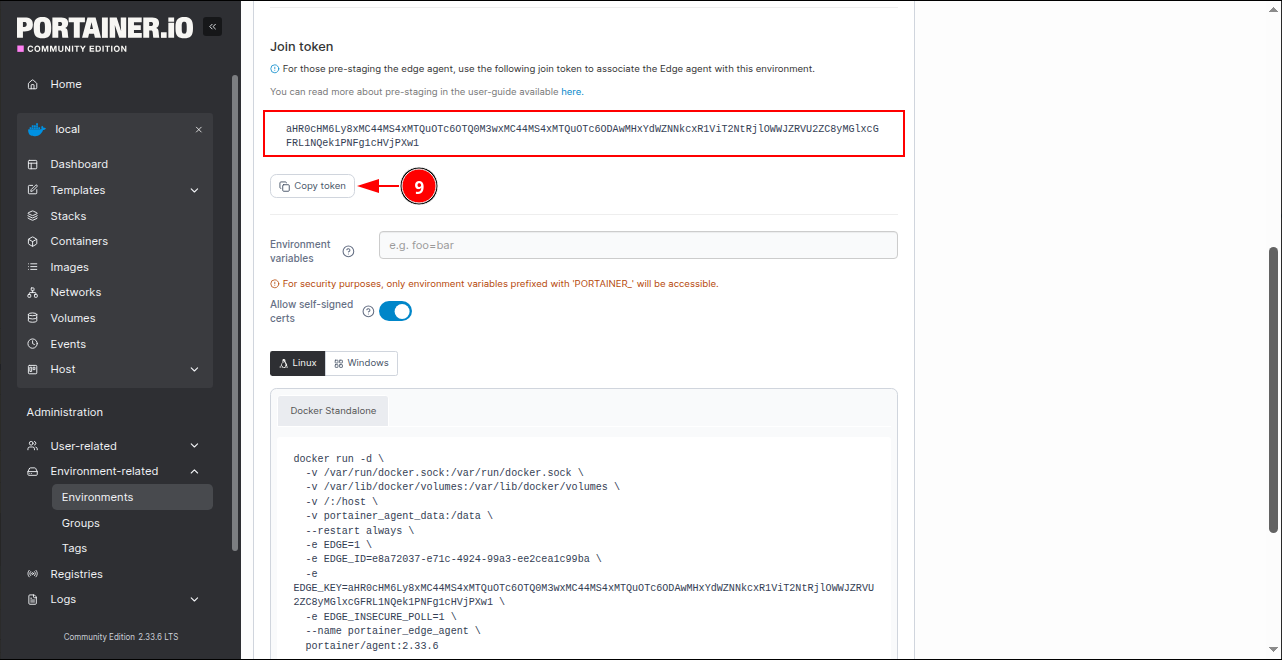
Task: Collapse the sidebar with double-chevron icon
Action: click(212, 27)
